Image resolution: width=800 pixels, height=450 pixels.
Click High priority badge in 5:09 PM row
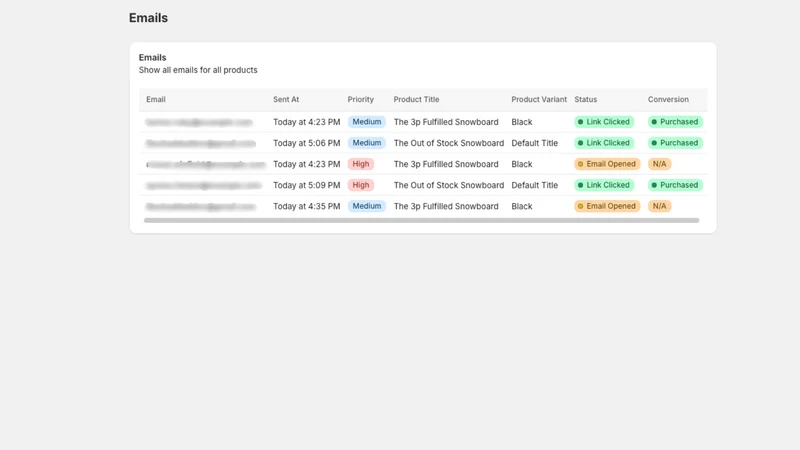click(x=361, y=185)
